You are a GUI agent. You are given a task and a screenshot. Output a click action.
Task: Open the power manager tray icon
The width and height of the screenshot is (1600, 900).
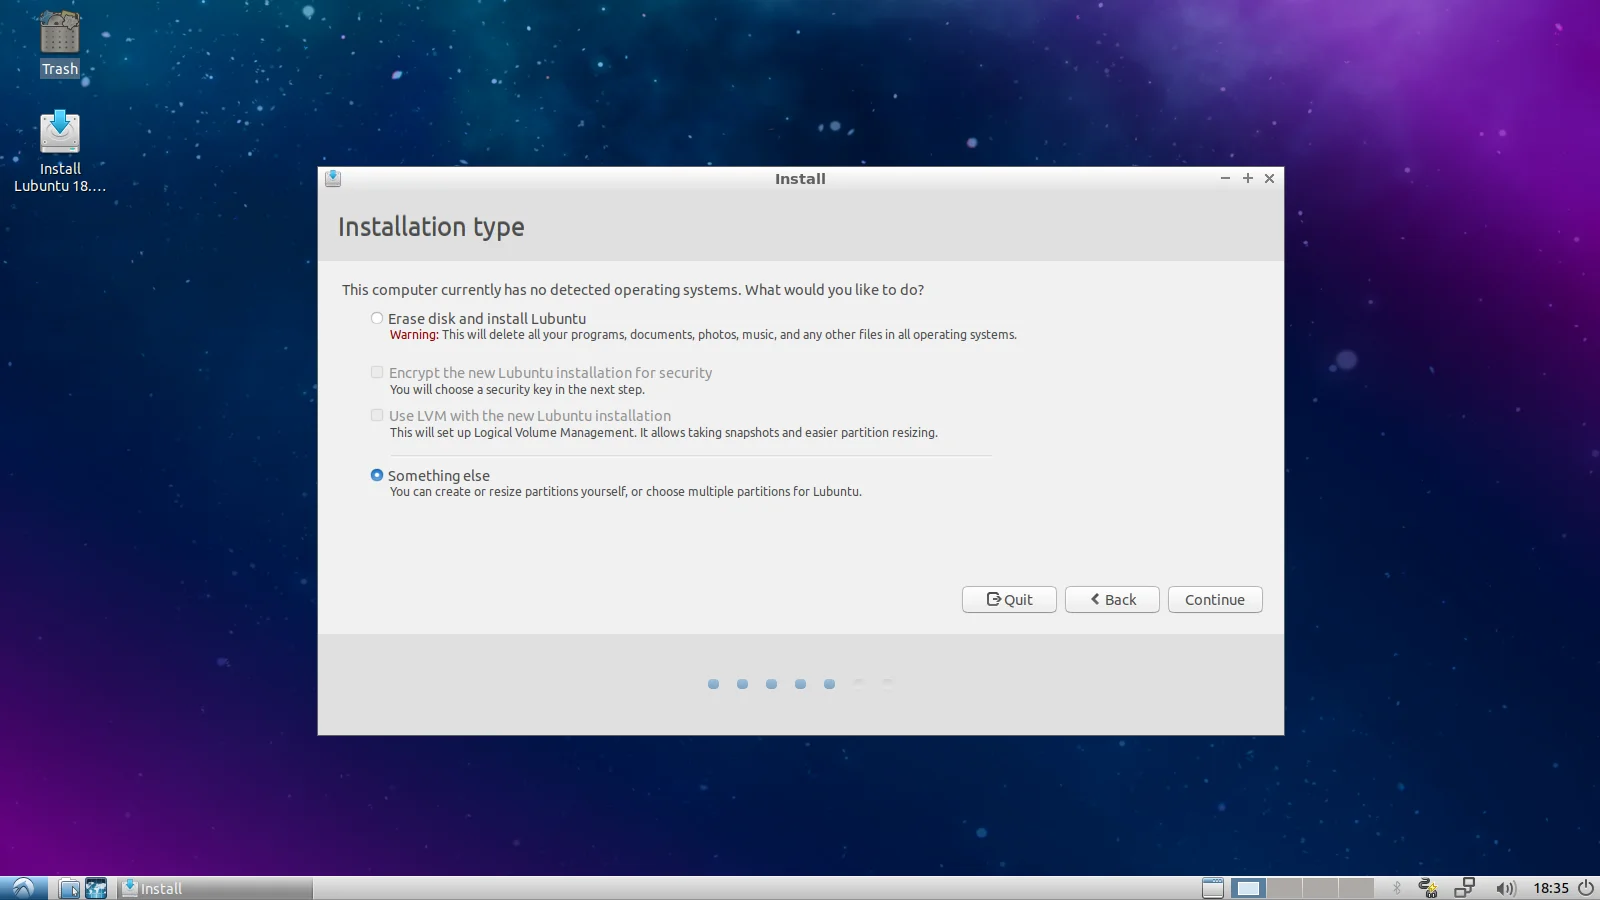(x=1428, y=888)
